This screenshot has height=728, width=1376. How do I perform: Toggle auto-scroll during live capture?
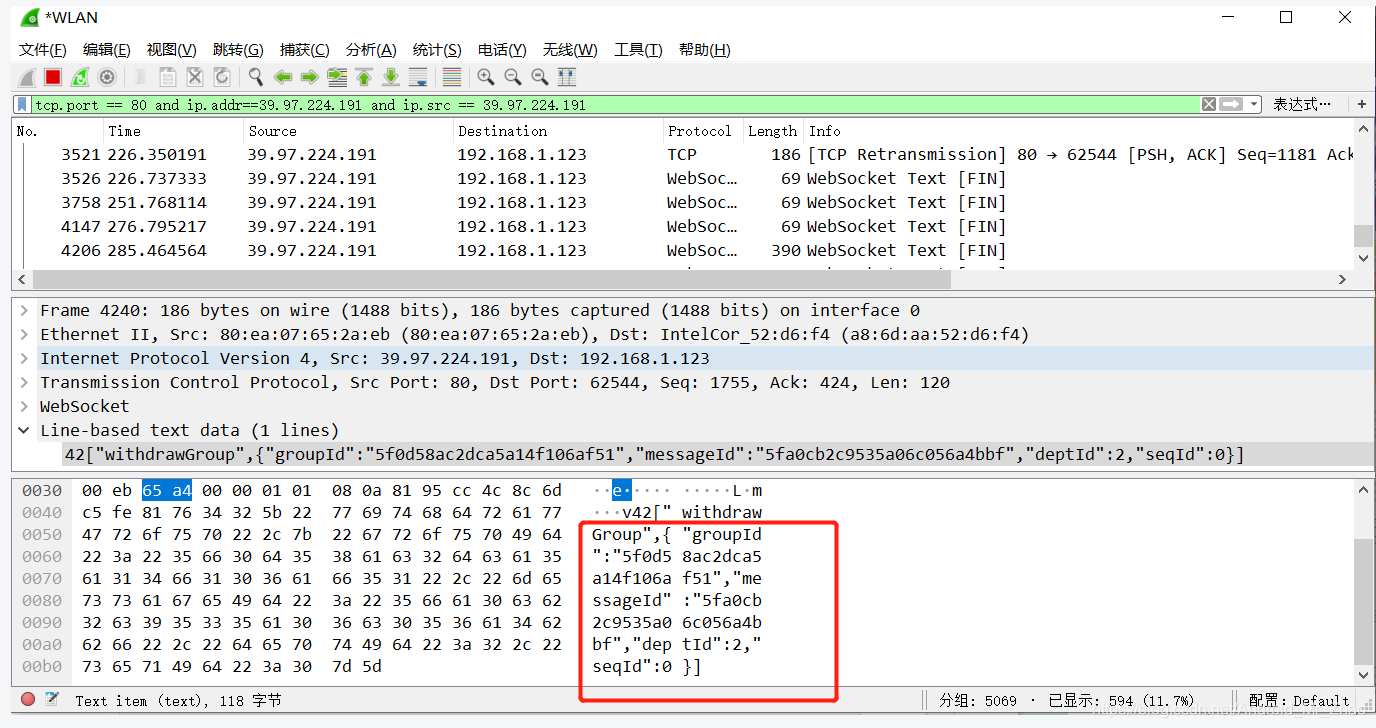(x=418, y=77)
